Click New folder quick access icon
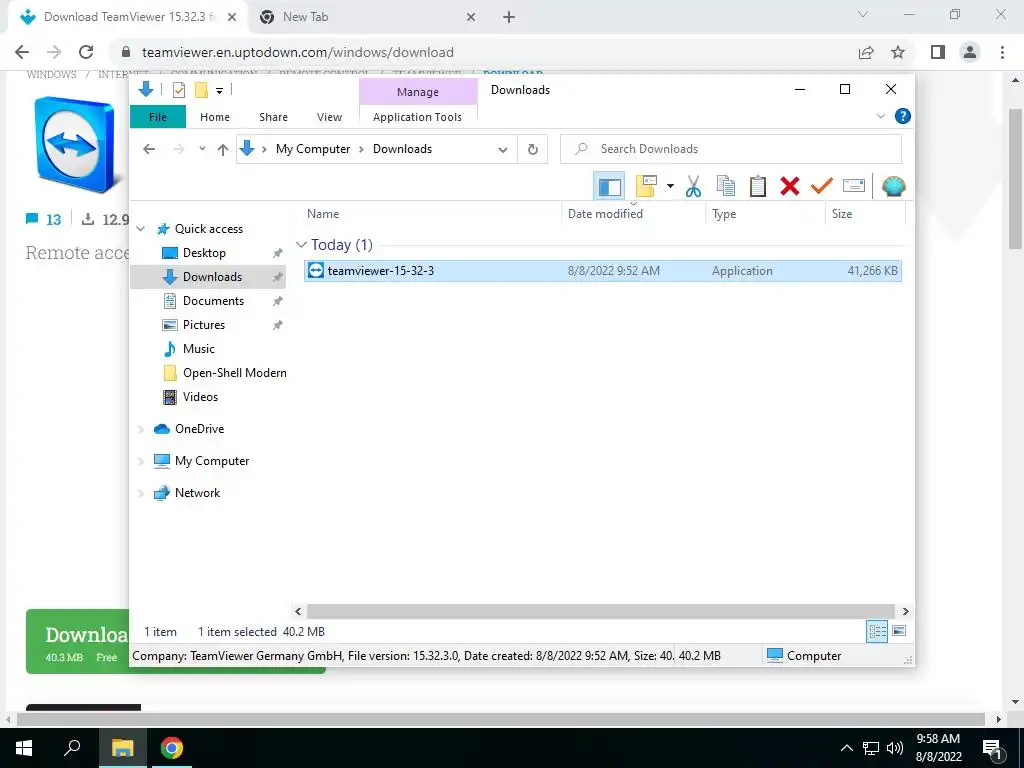 tap(201, 90)
